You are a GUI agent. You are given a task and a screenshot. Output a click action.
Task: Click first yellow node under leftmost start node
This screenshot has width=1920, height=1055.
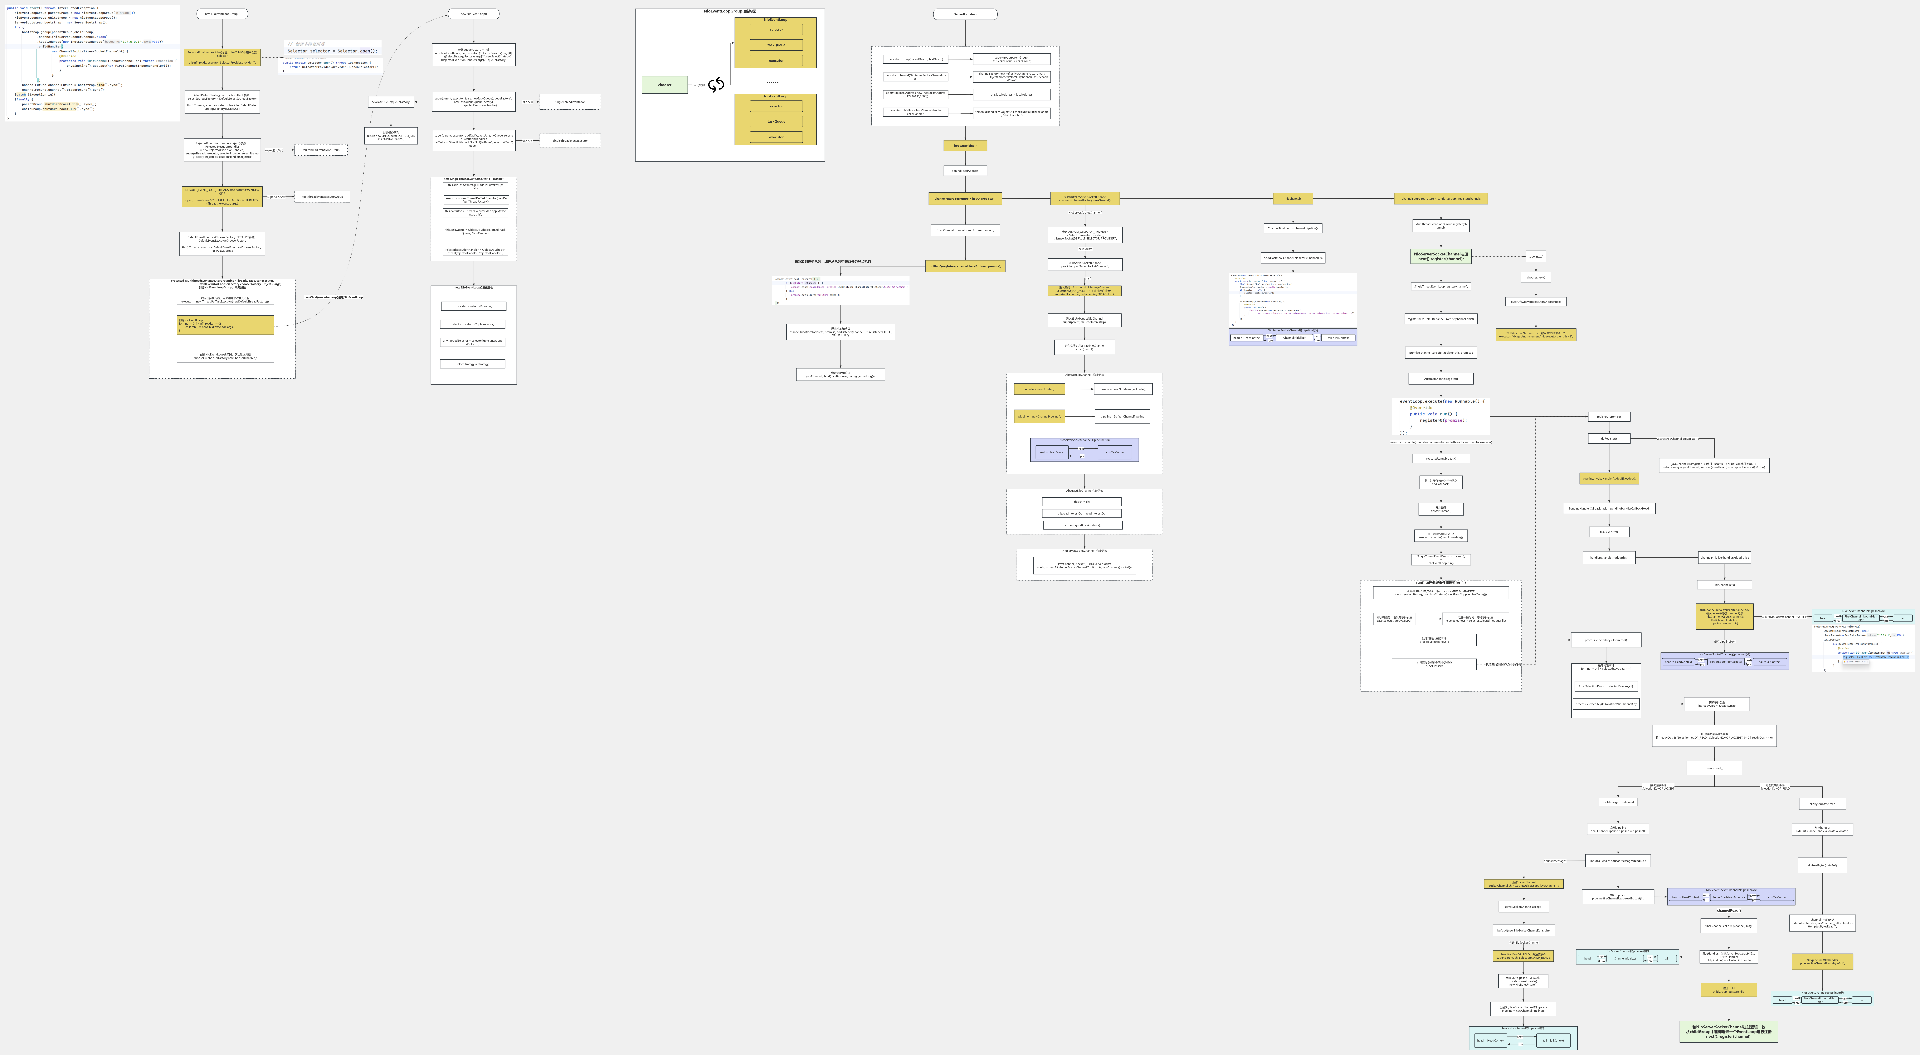(222, 57)
